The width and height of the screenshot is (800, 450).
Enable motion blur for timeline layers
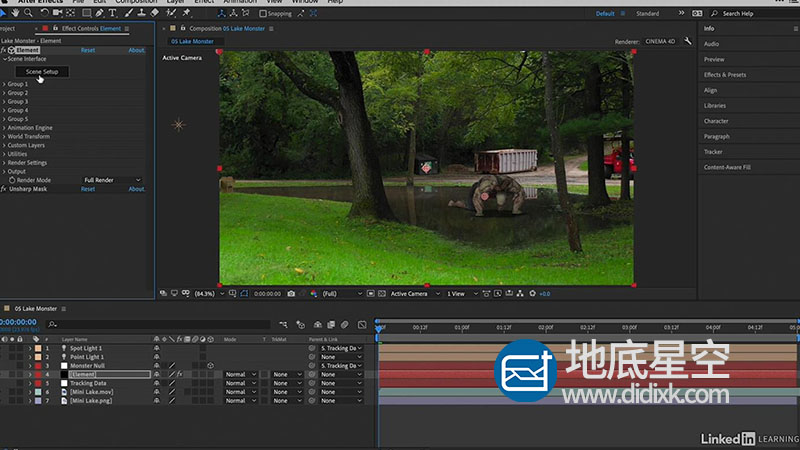pyautogui.click(x=344, y=324)
